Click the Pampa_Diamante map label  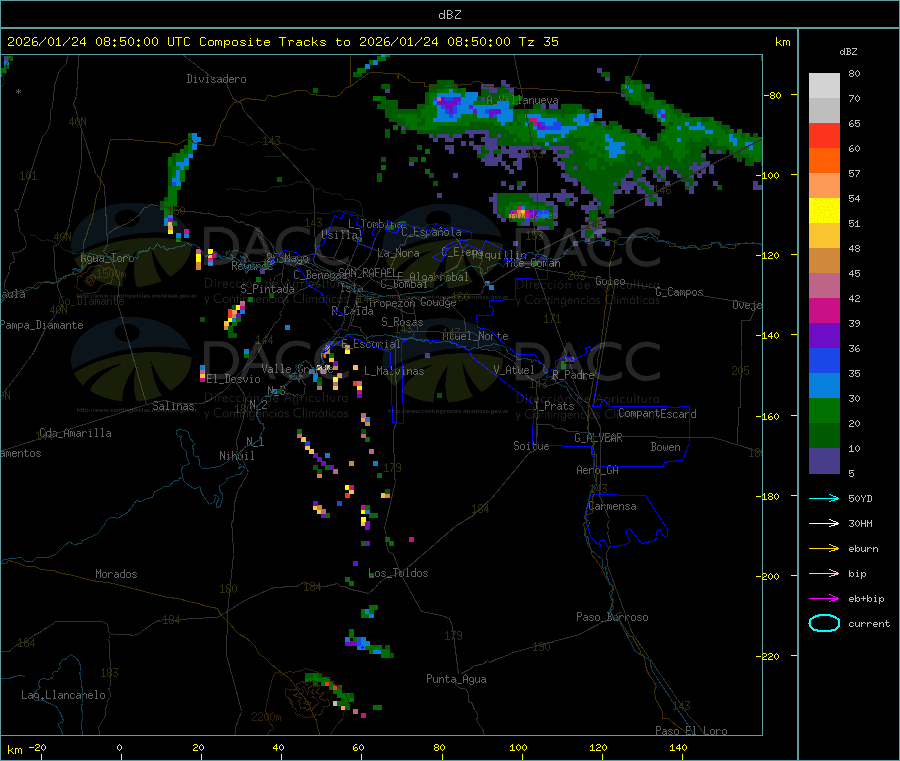[x=42, y=325]
